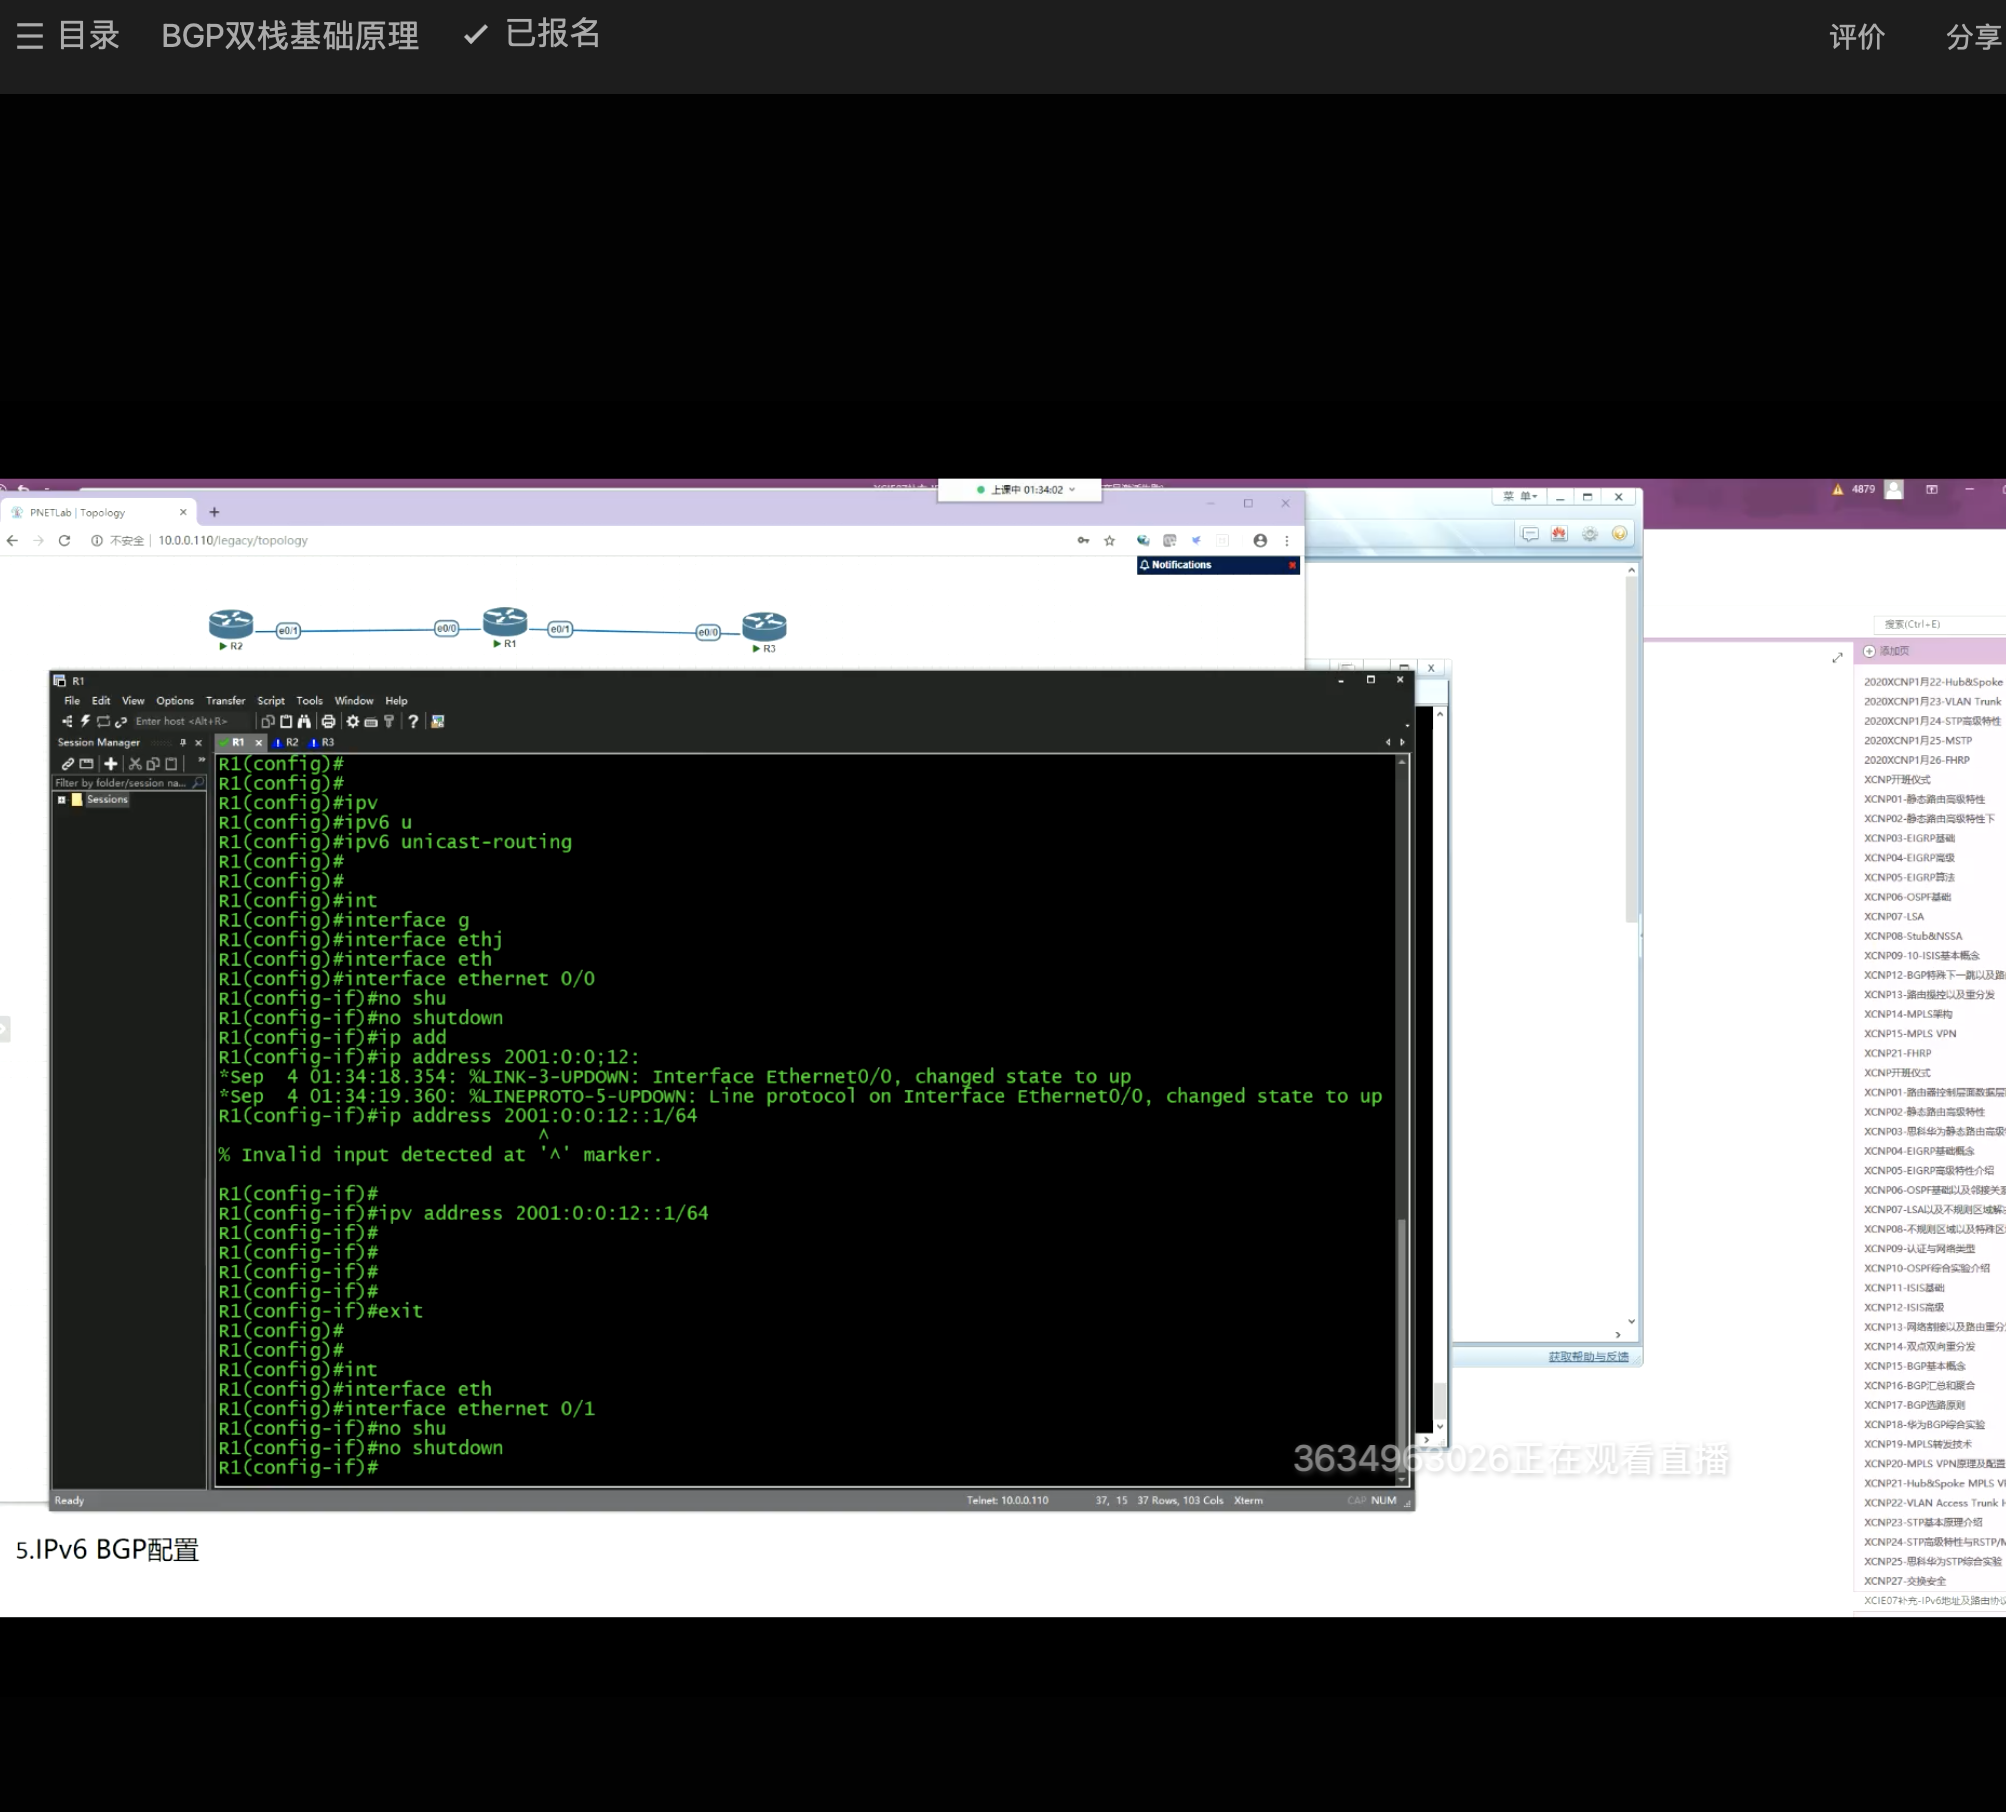2006x1812 pixels.
Task: Open SecureCRT Edit menu
Action: click(x=101, y=701)
